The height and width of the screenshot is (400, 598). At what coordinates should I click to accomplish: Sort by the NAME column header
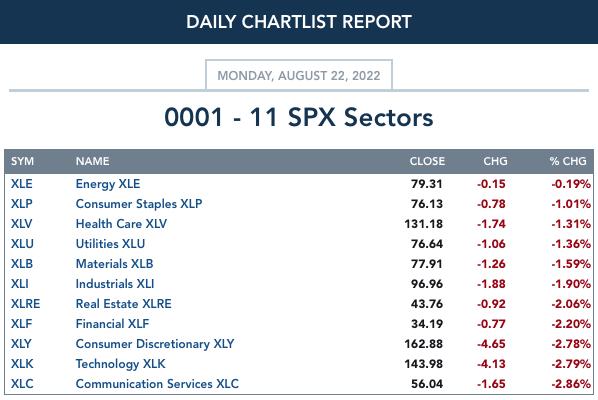(93, 161)
